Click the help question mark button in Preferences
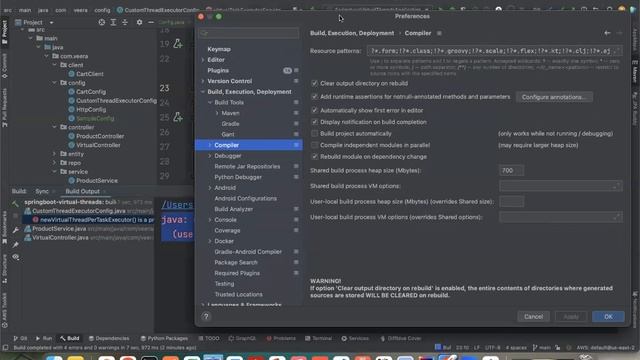Viewport: 640px width, 360px height. (x=206, y=316)
